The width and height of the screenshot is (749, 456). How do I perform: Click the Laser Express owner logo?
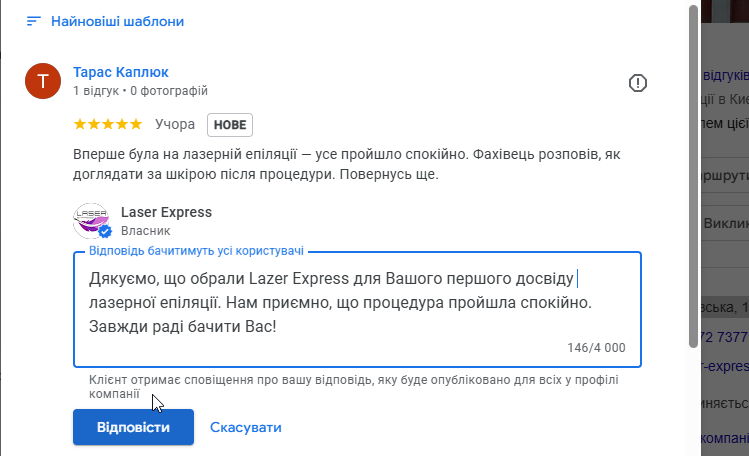coord(92,220)
